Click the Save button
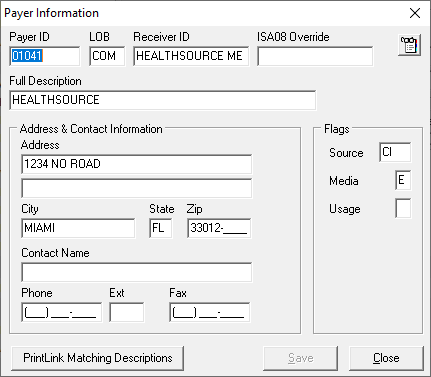This screenshot has height=377, width=431. pyautogui.click(x=301, y=358)
